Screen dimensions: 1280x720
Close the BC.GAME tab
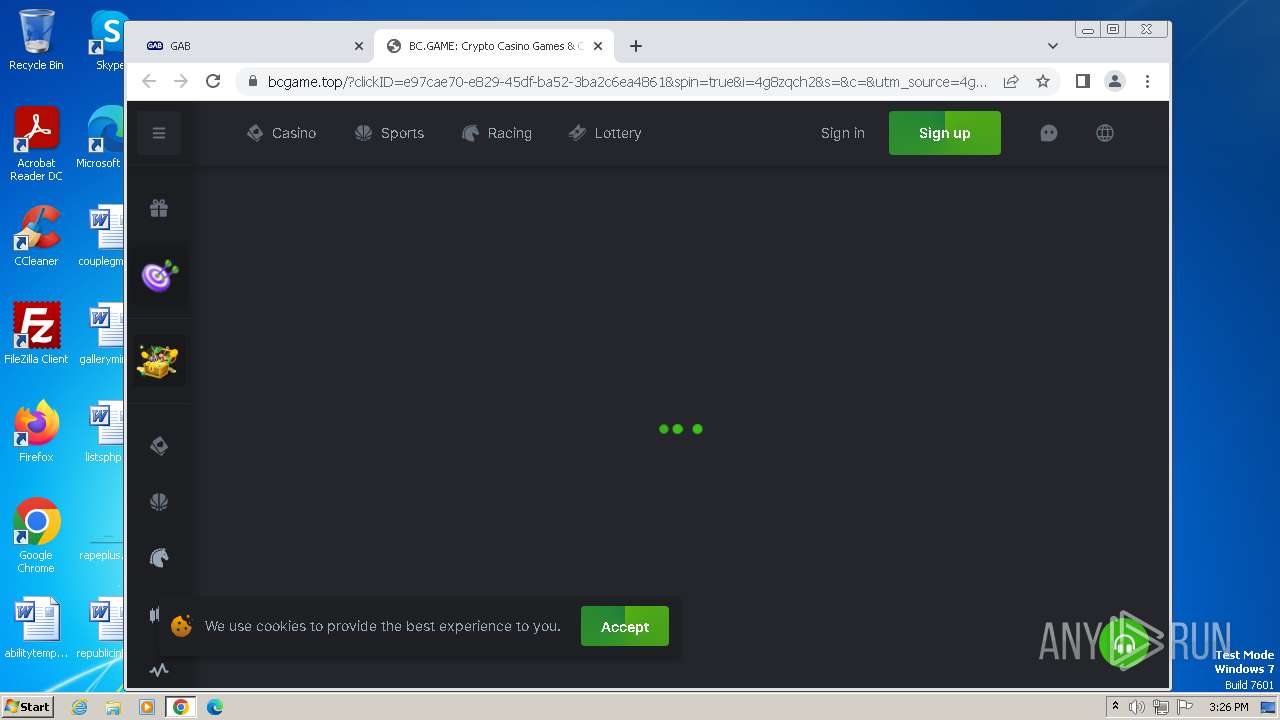click(598, 46)
